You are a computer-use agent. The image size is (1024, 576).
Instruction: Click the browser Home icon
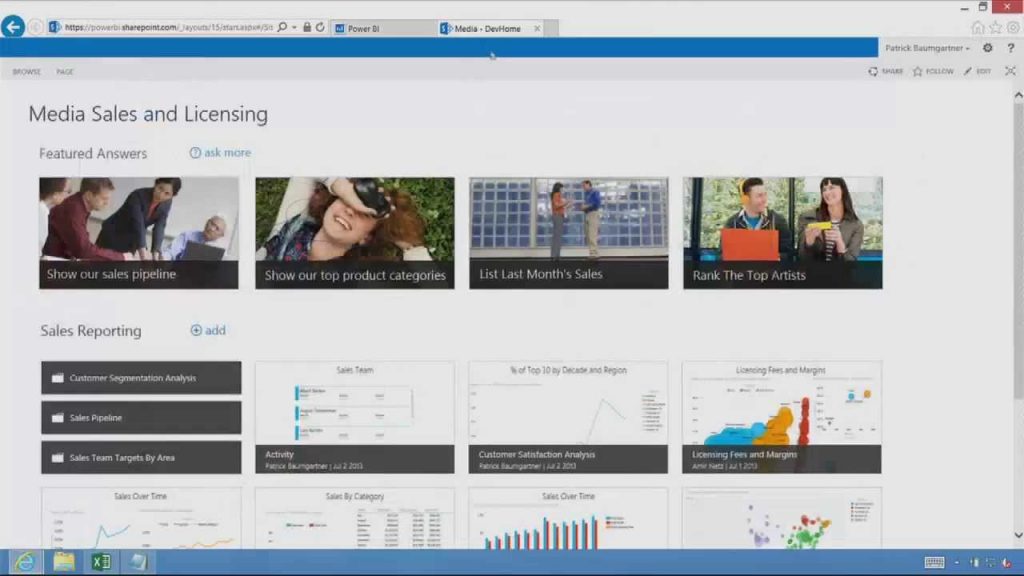[x=977, y=27]
